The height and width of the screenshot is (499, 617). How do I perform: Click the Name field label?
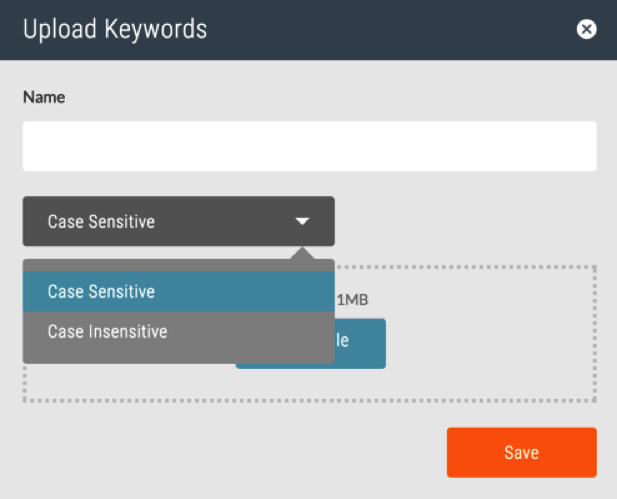tap(44, 97)
